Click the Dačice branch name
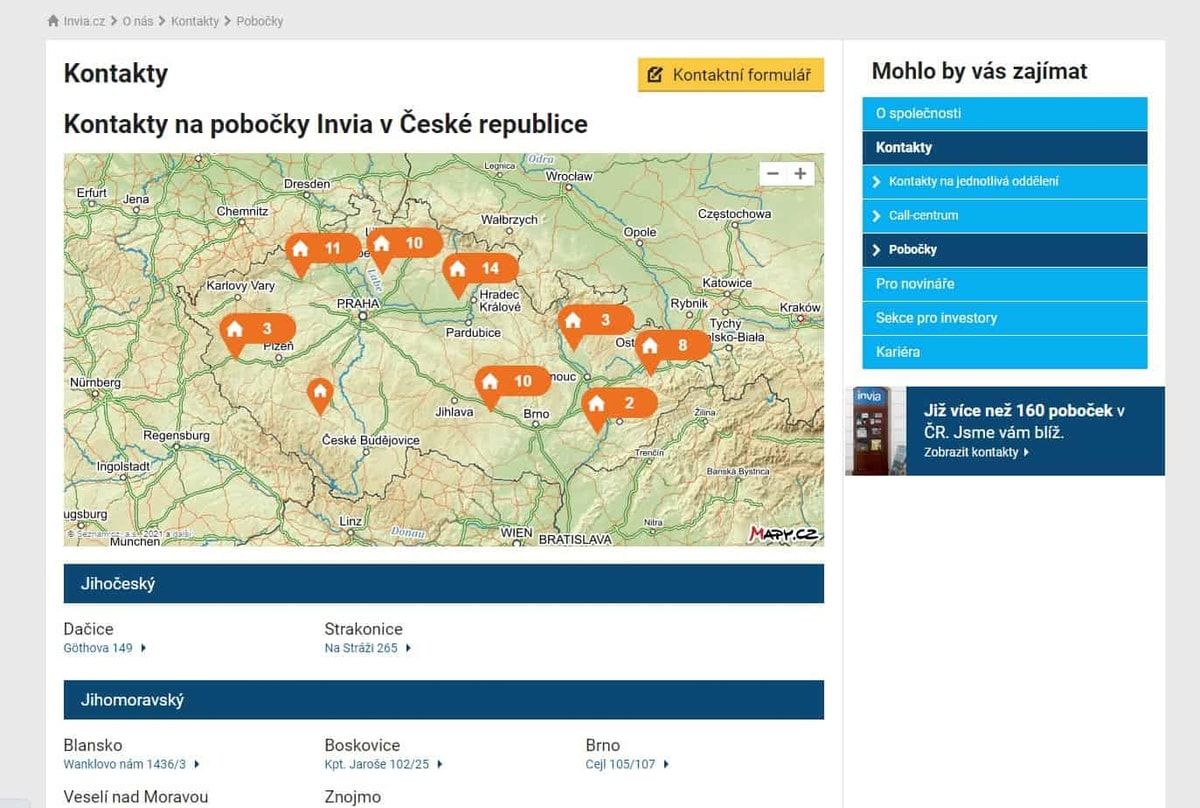 tap(88, 629)
